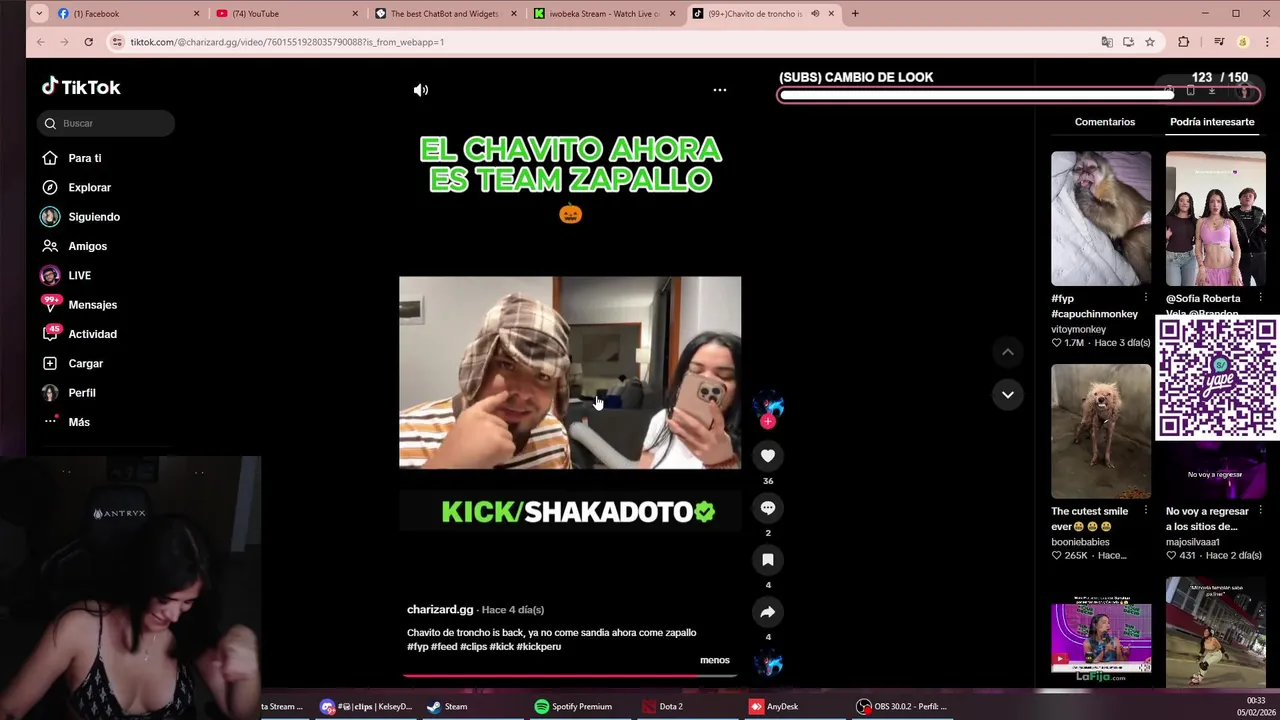This screenshot has width=1280, height=720.
Task: Click the address bar URL
Action: (287, 42)
